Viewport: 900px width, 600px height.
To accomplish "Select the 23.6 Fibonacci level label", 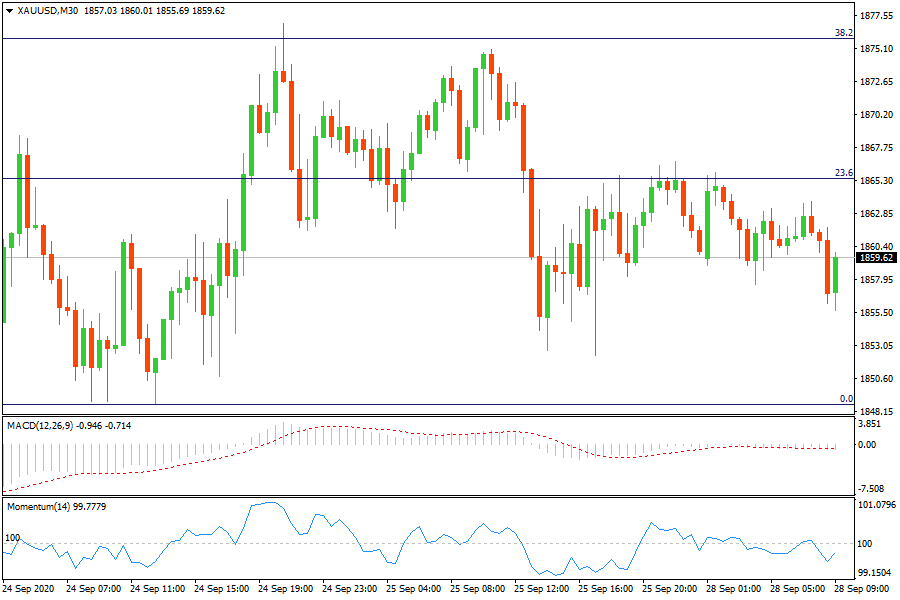I will pyautogui.click(x=843, y=173).
